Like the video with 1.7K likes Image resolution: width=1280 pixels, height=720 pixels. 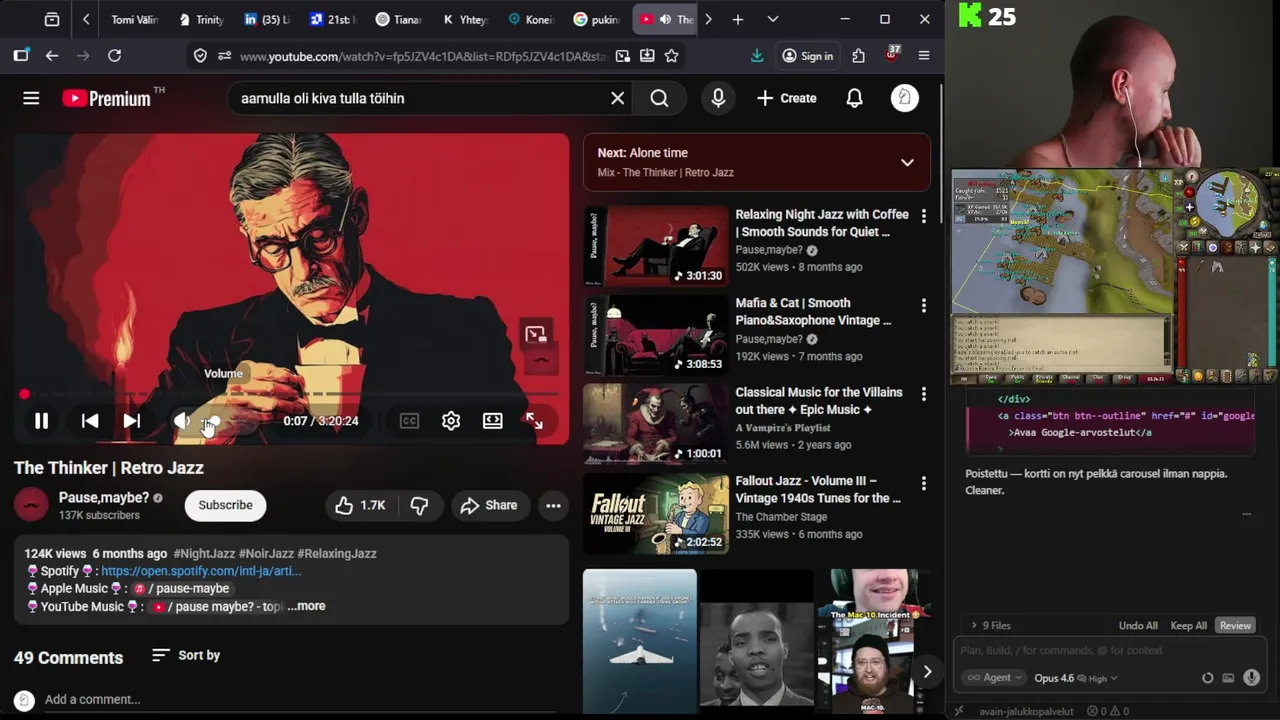point(360,505)
